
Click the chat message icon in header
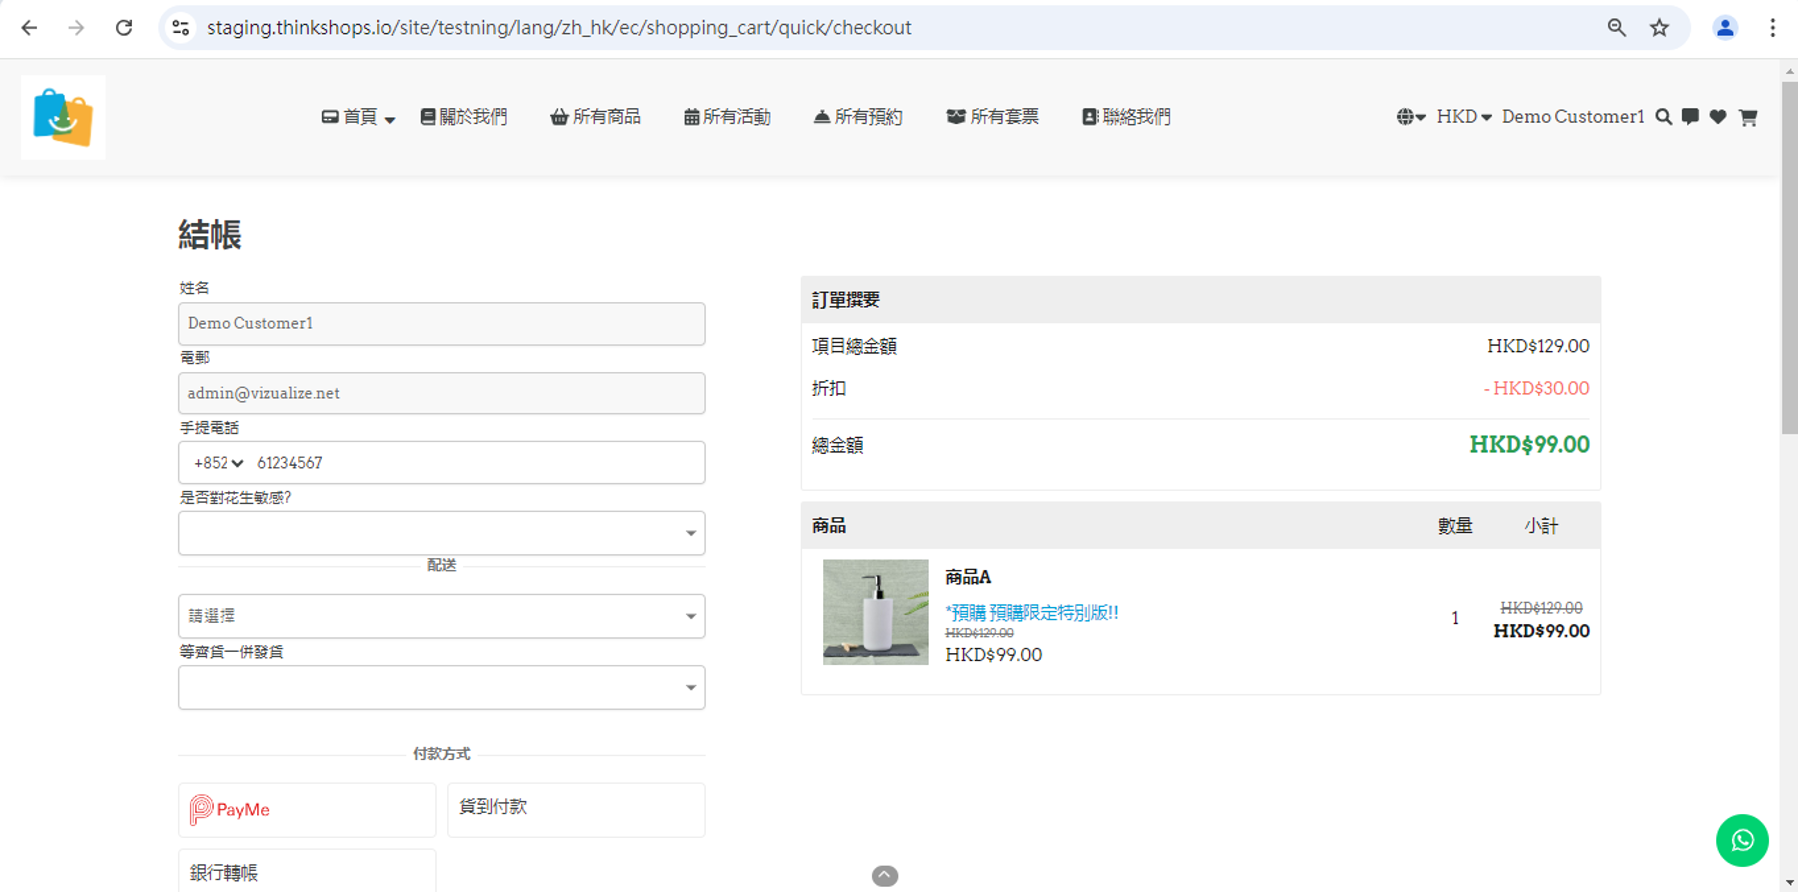click(1690, 117)
